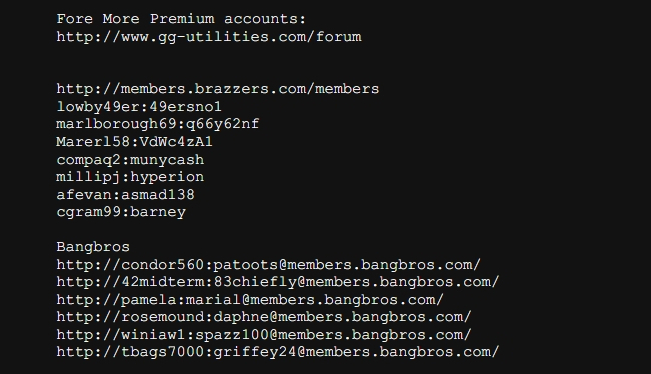Open the gg-utilities.com forum link

(x=209, y=37)
